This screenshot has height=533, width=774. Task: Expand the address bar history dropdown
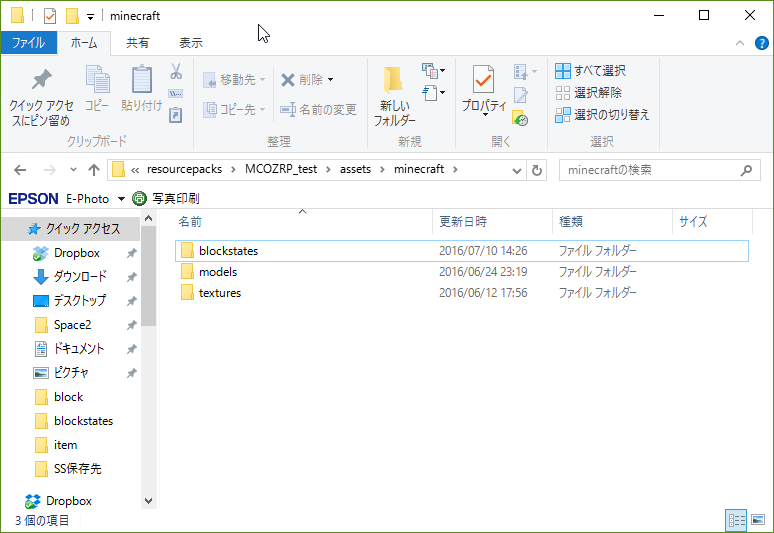click(516, 171)
